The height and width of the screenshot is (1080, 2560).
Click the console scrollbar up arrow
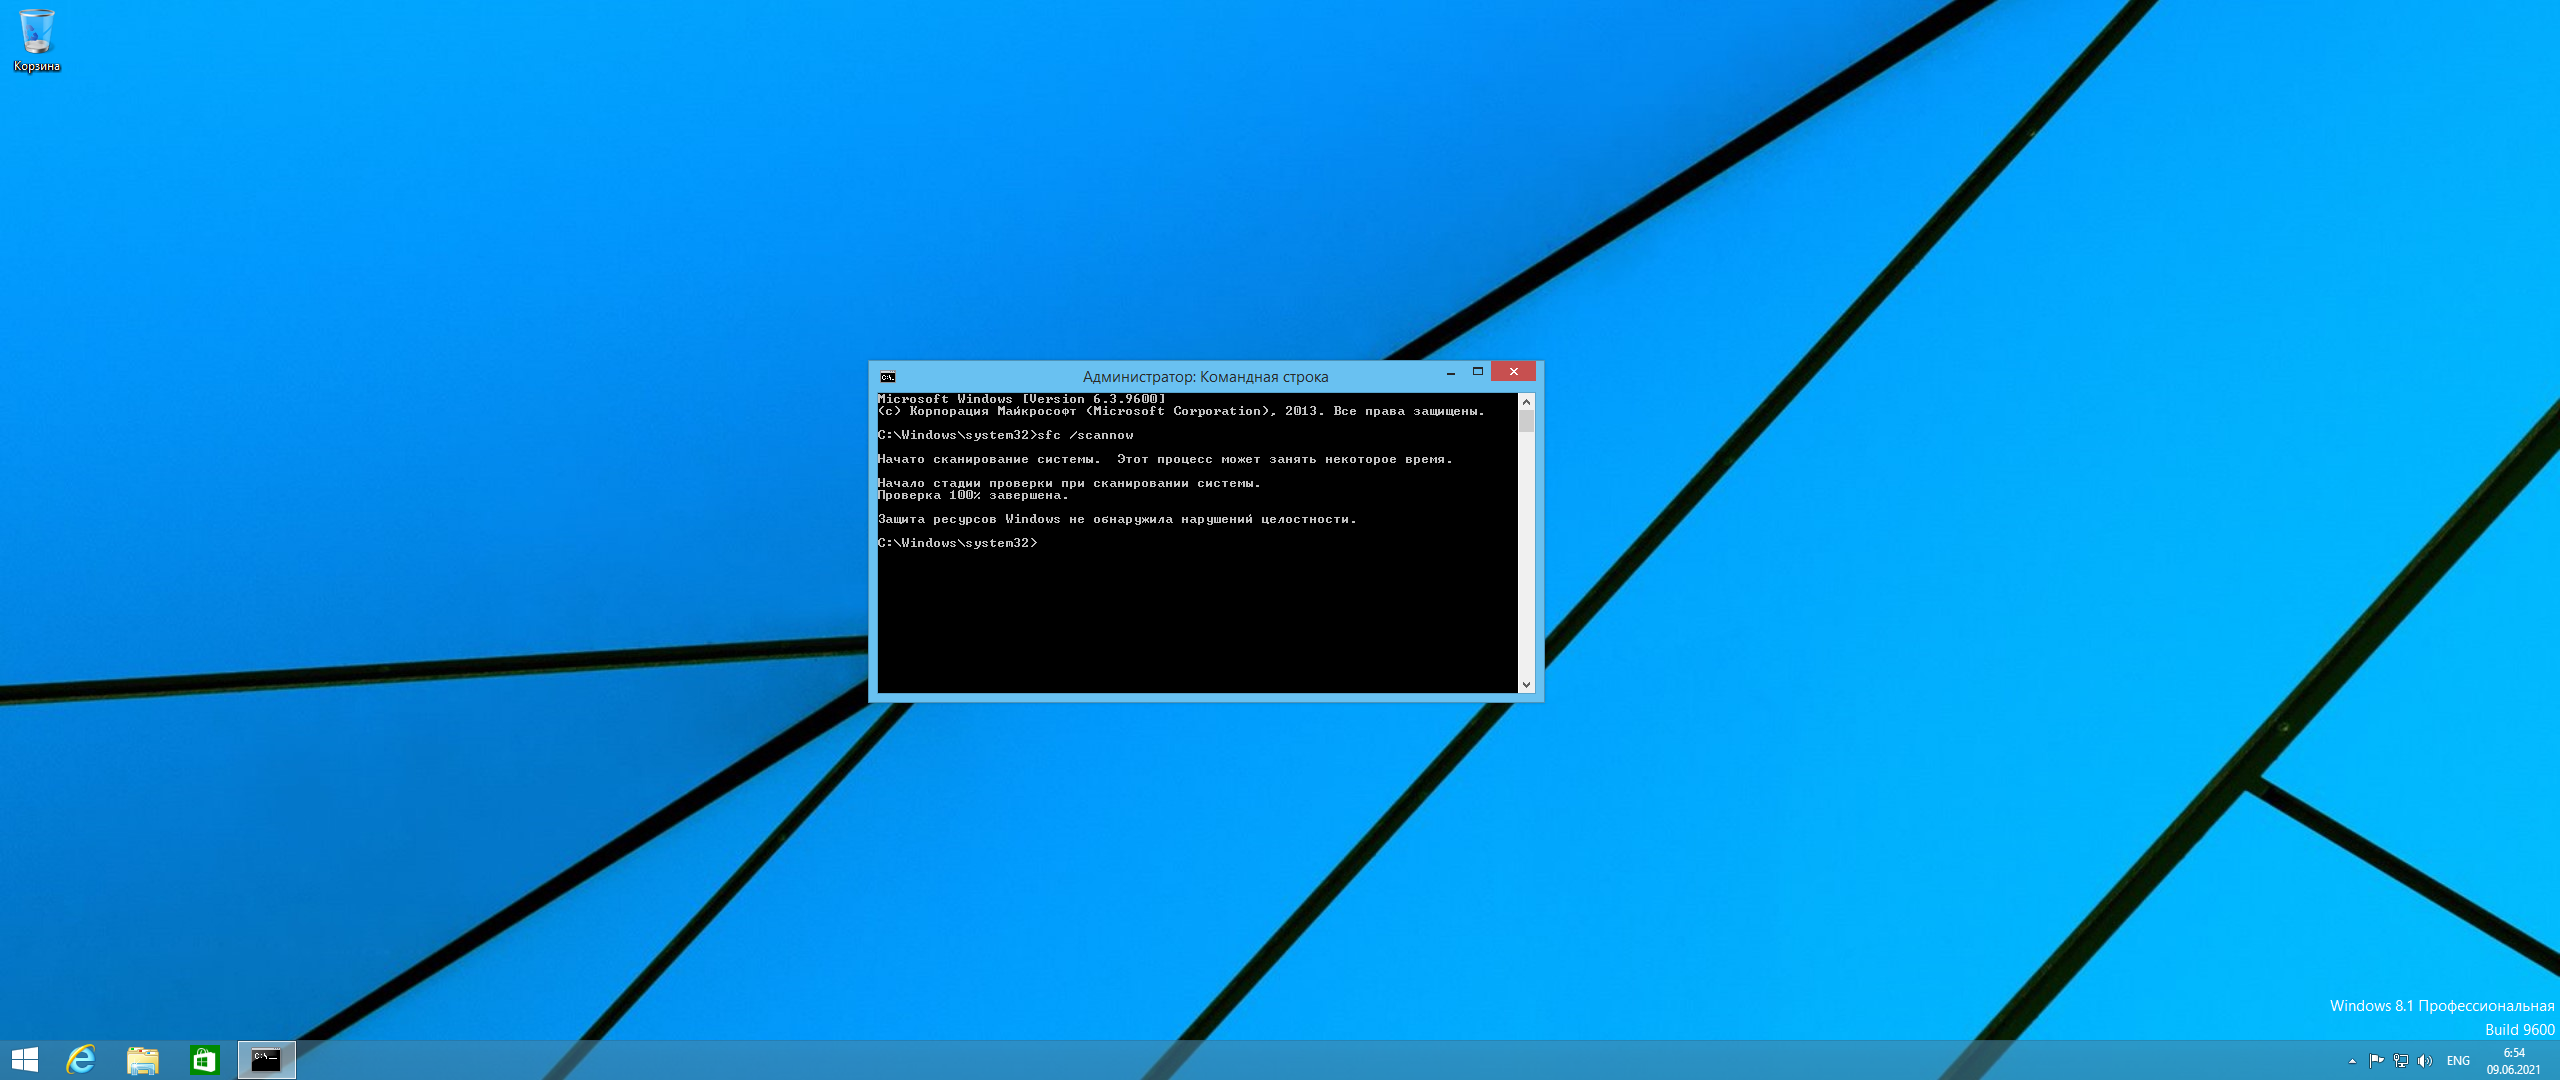point(1526,401)
